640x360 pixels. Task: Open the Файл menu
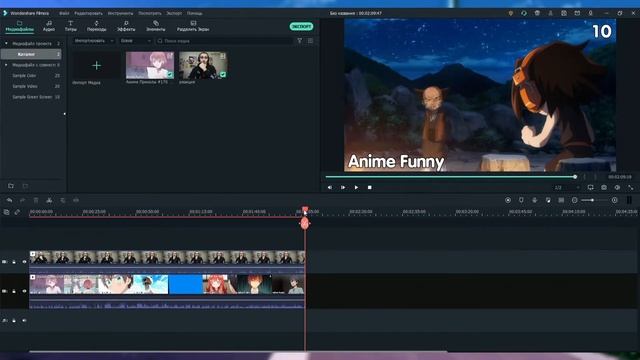(64, 13)
